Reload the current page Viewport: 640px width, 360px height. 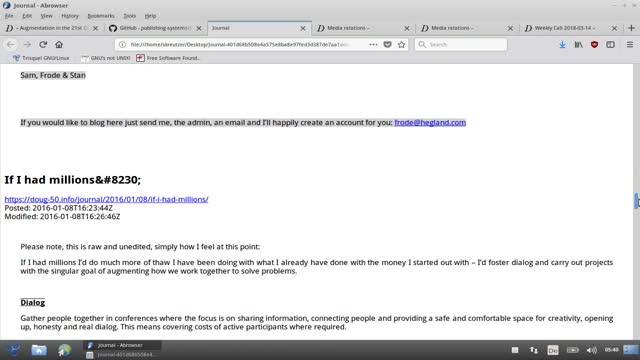(x=43, y=44)
